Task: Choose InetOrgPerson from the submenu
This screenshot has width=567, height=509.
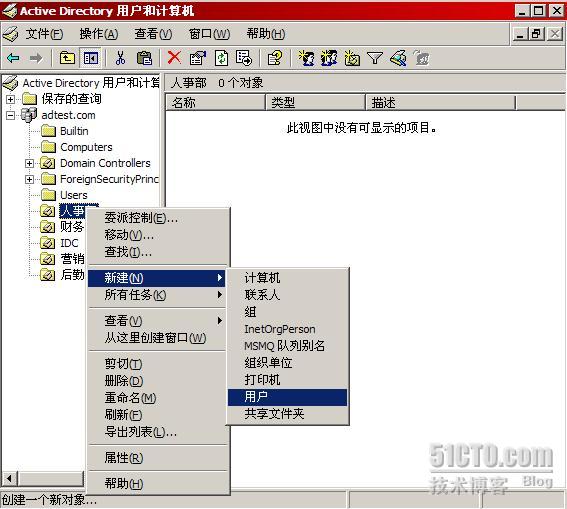Action: click(287, 329)
